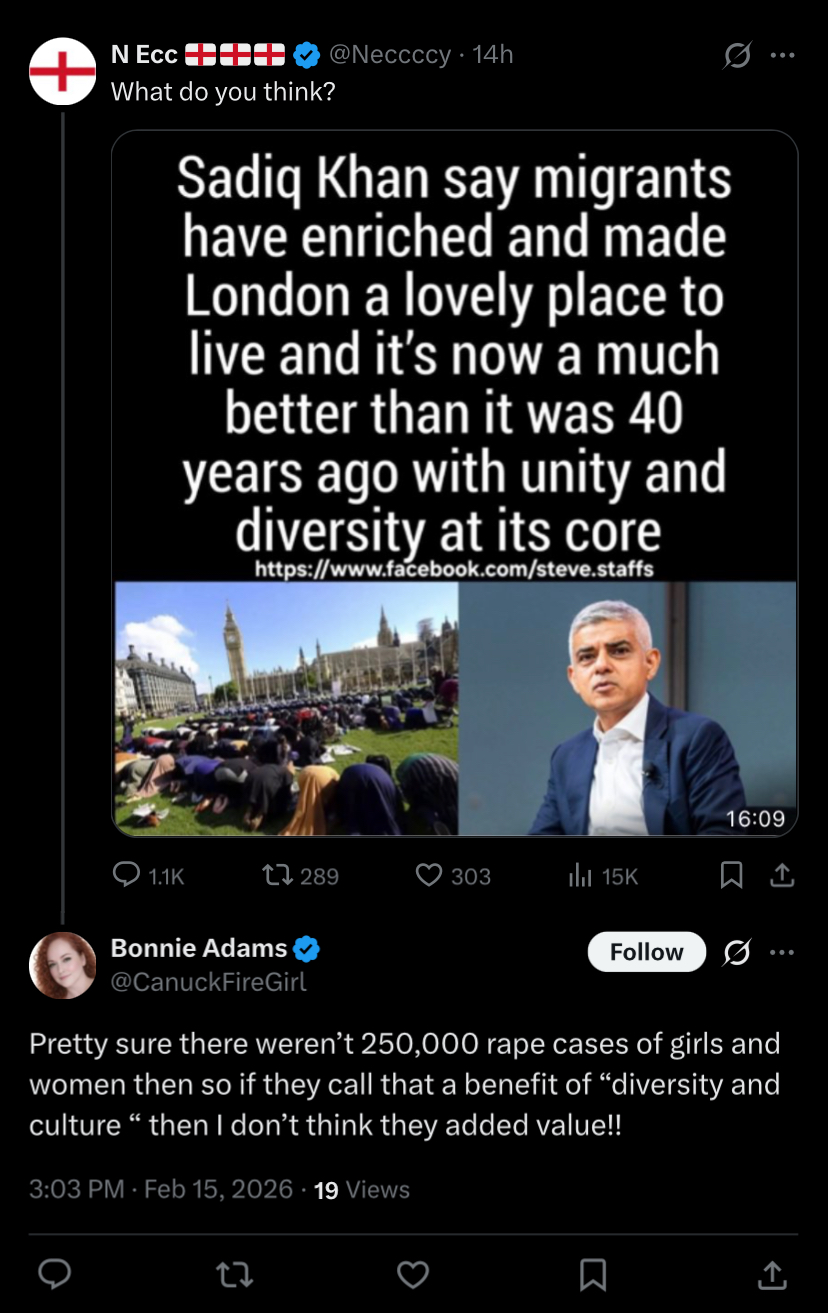This screenshot has height=1313, width=828.
Task: Bookmark Bonnie Adams' reply
Action: click(593, 1273)
